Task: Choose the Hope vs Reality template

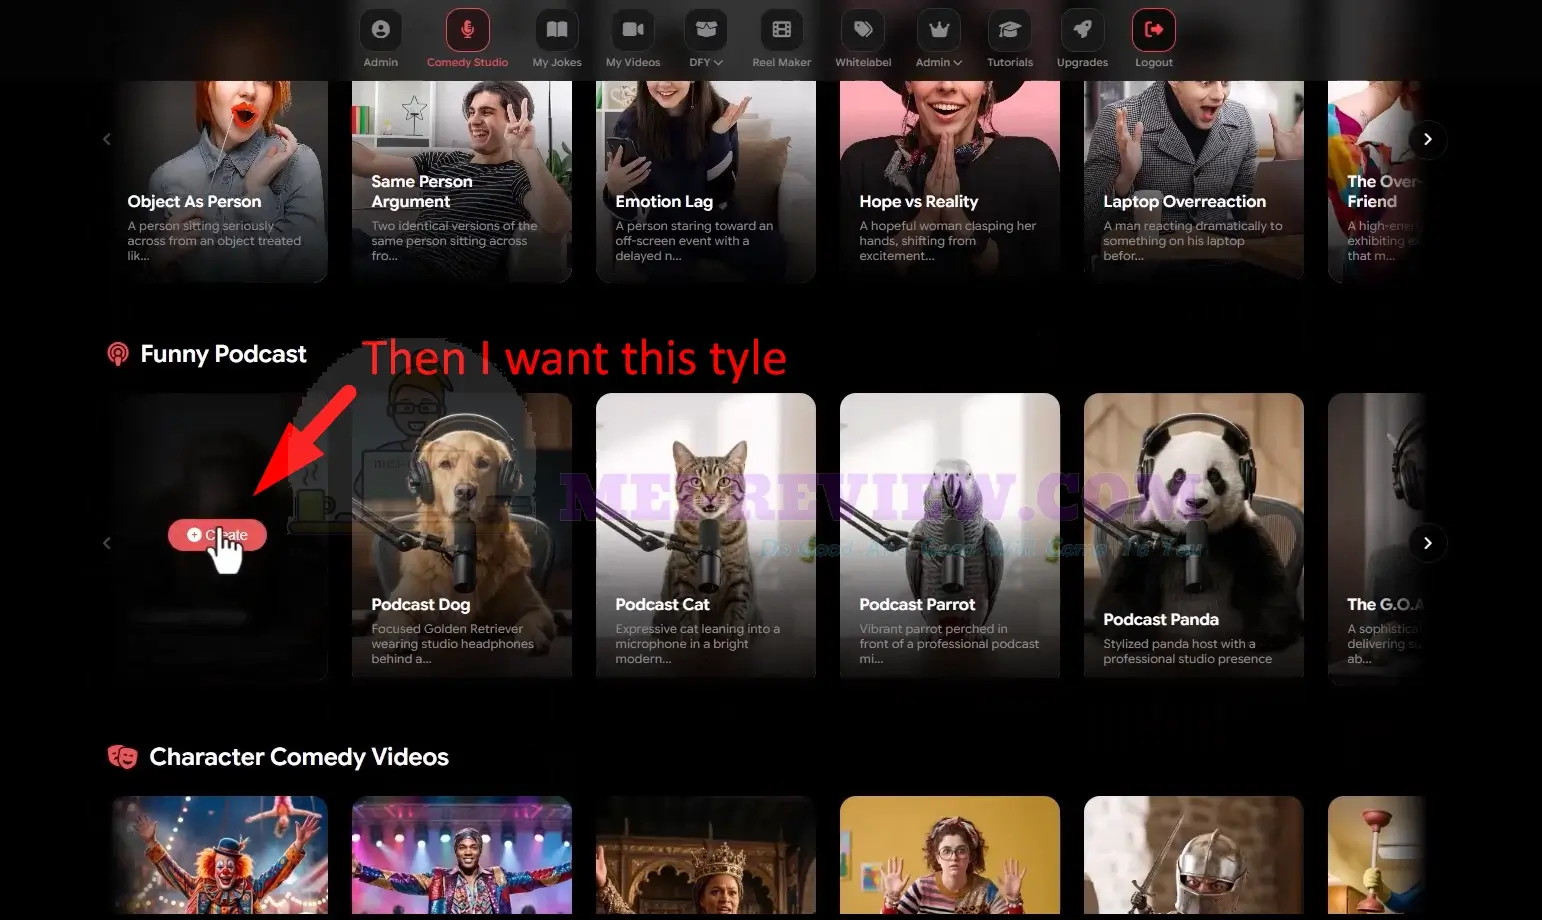Action: pos(950,181)
